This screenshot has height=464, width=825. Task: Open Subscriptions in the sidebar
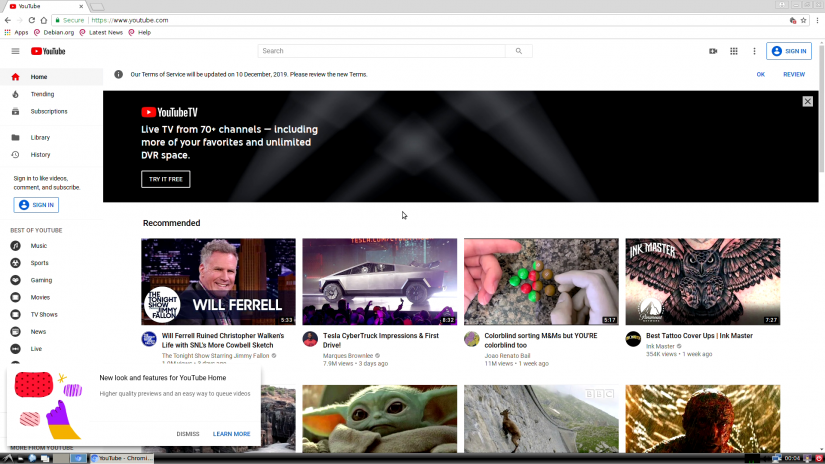(49, 111)
